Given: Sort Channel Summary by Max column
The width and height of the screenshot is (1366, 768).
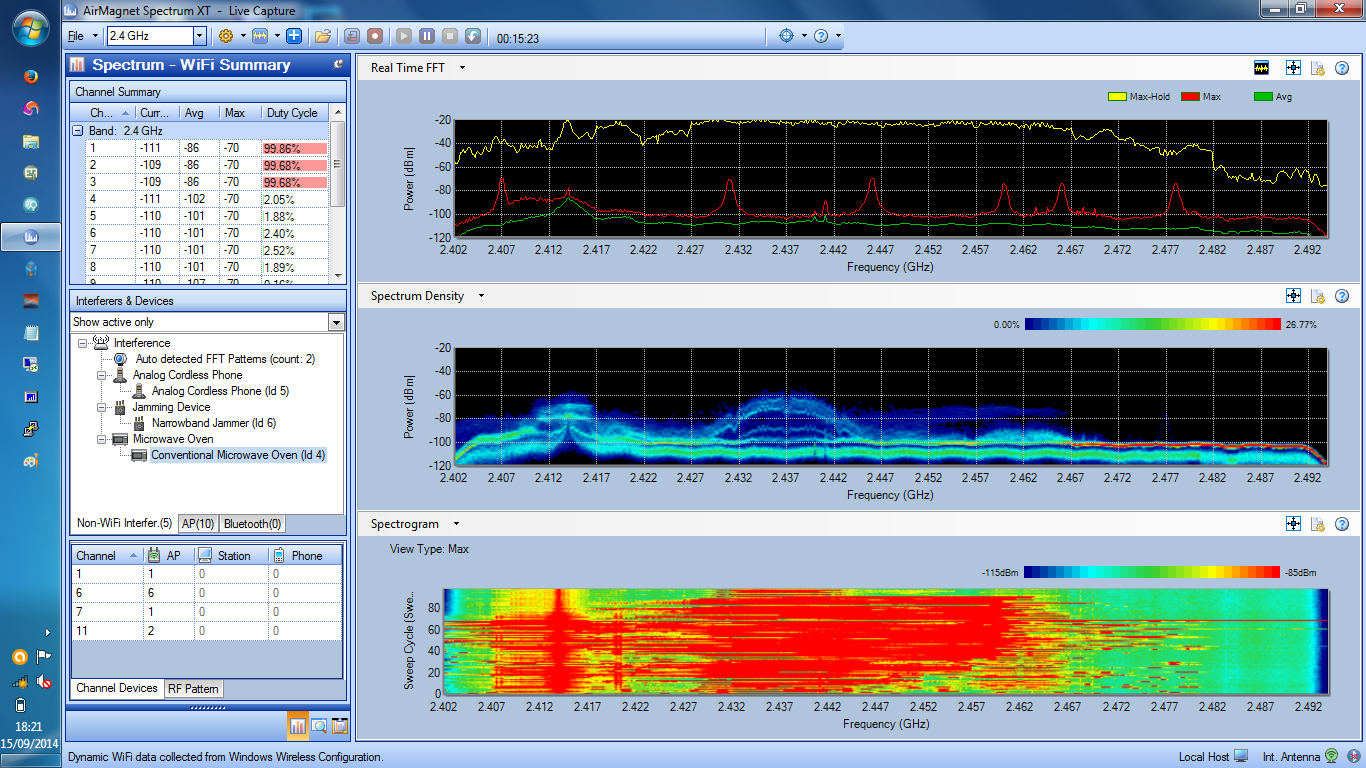Looking at the screenshot, I should 241,113.
